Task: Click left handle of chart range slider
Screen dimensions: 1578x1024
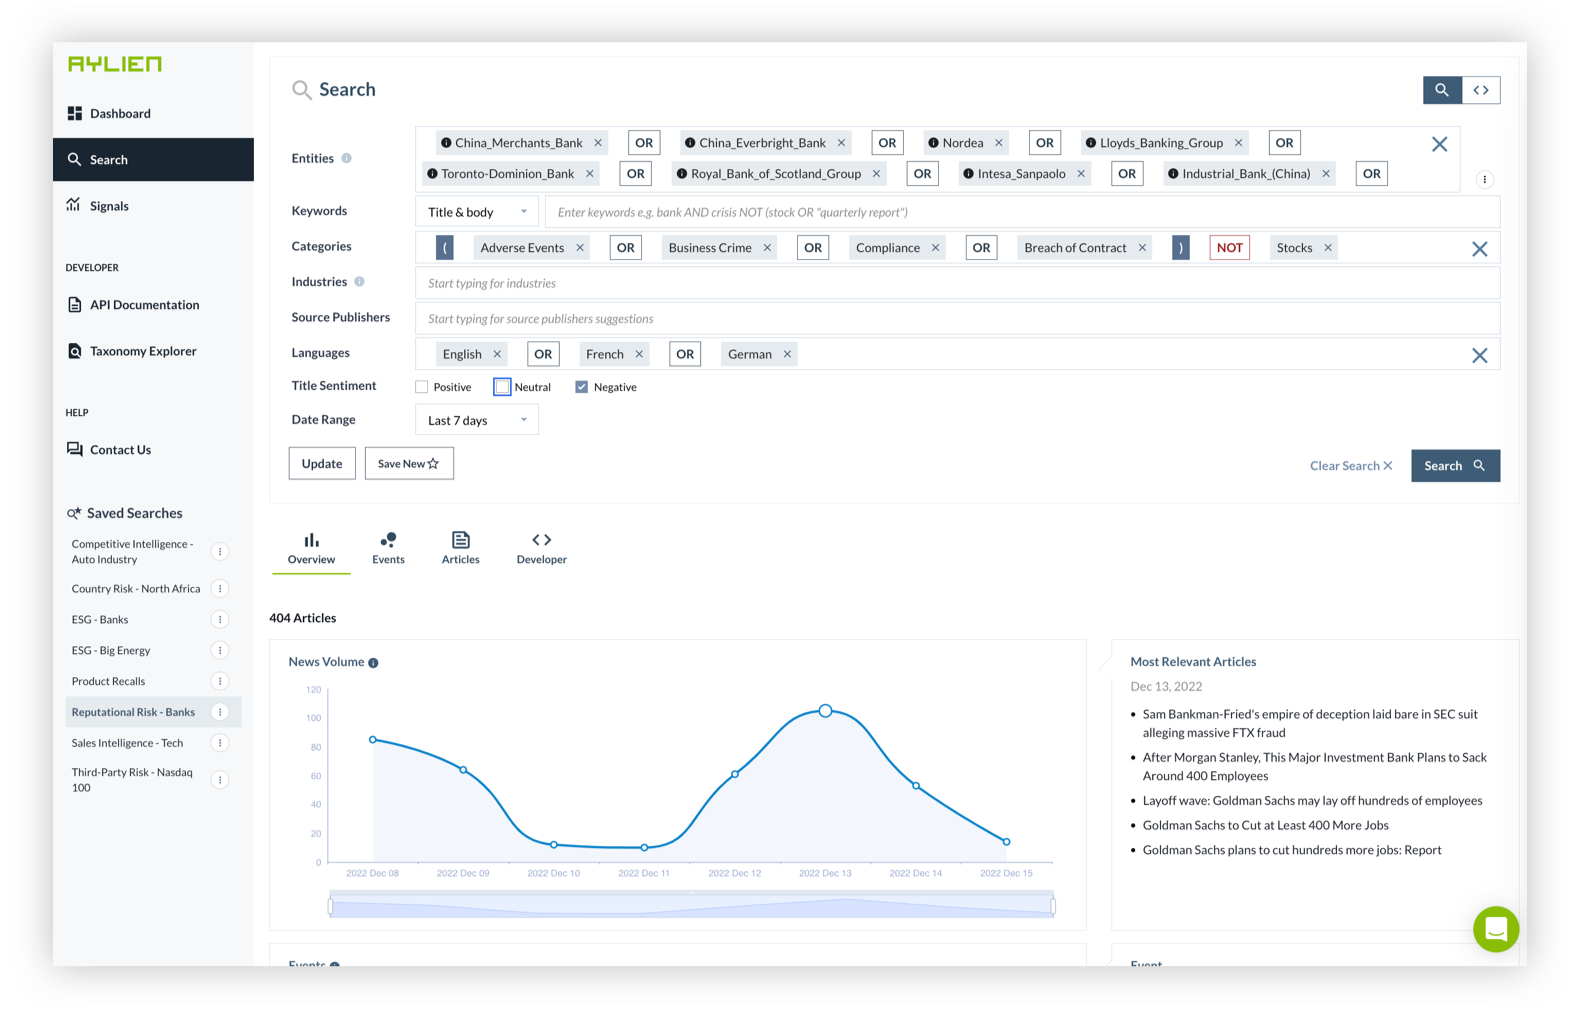Action: 330,905
